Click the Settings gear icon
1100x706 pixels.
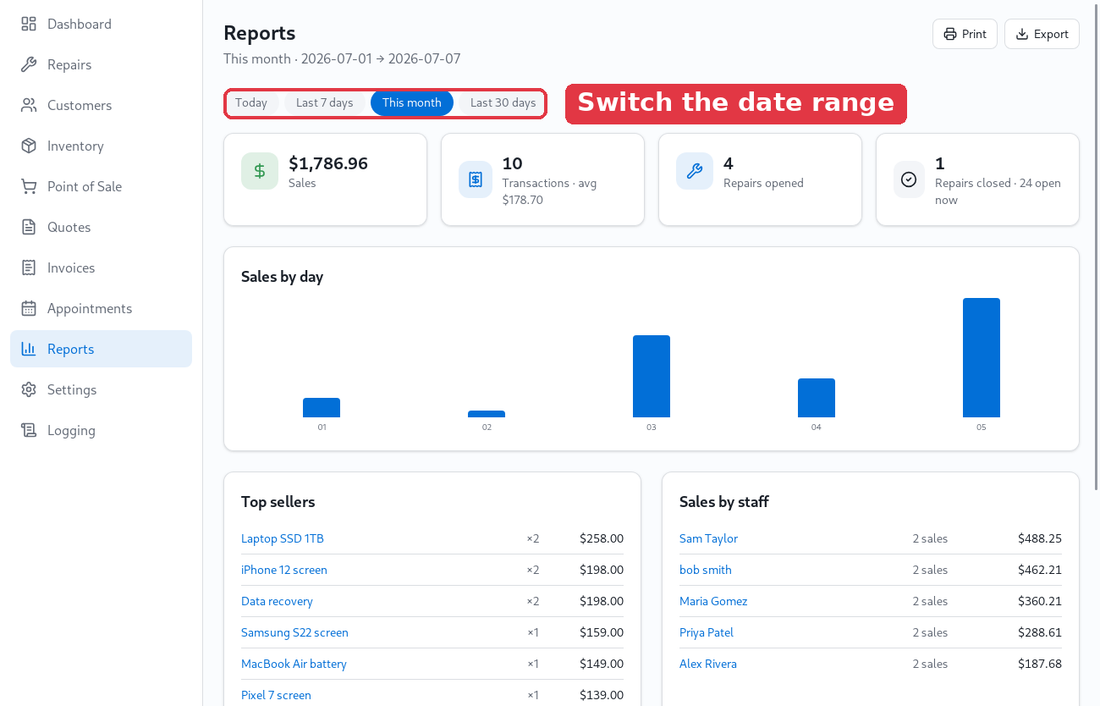click(x=29, y=389)
